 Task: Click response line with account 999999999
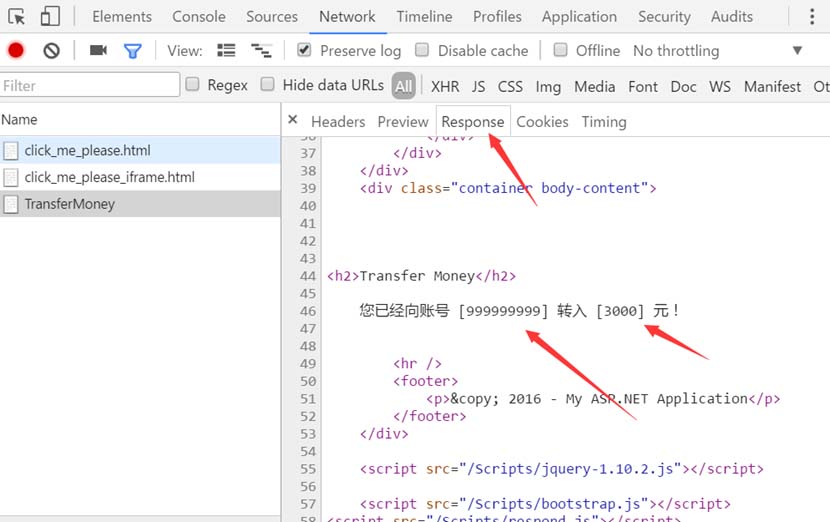click(519, 310)
